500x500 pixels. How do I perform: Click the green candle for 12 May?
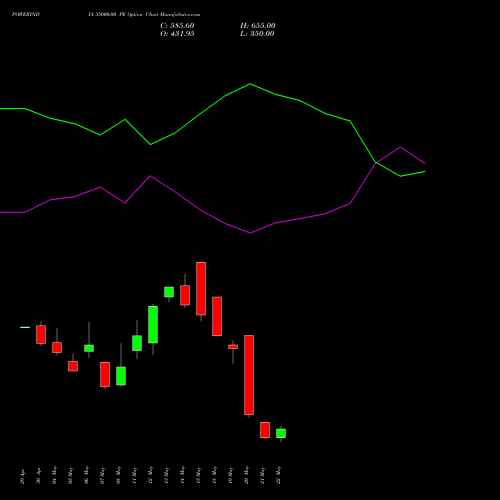pyautogui.click(x=153, y=325)
